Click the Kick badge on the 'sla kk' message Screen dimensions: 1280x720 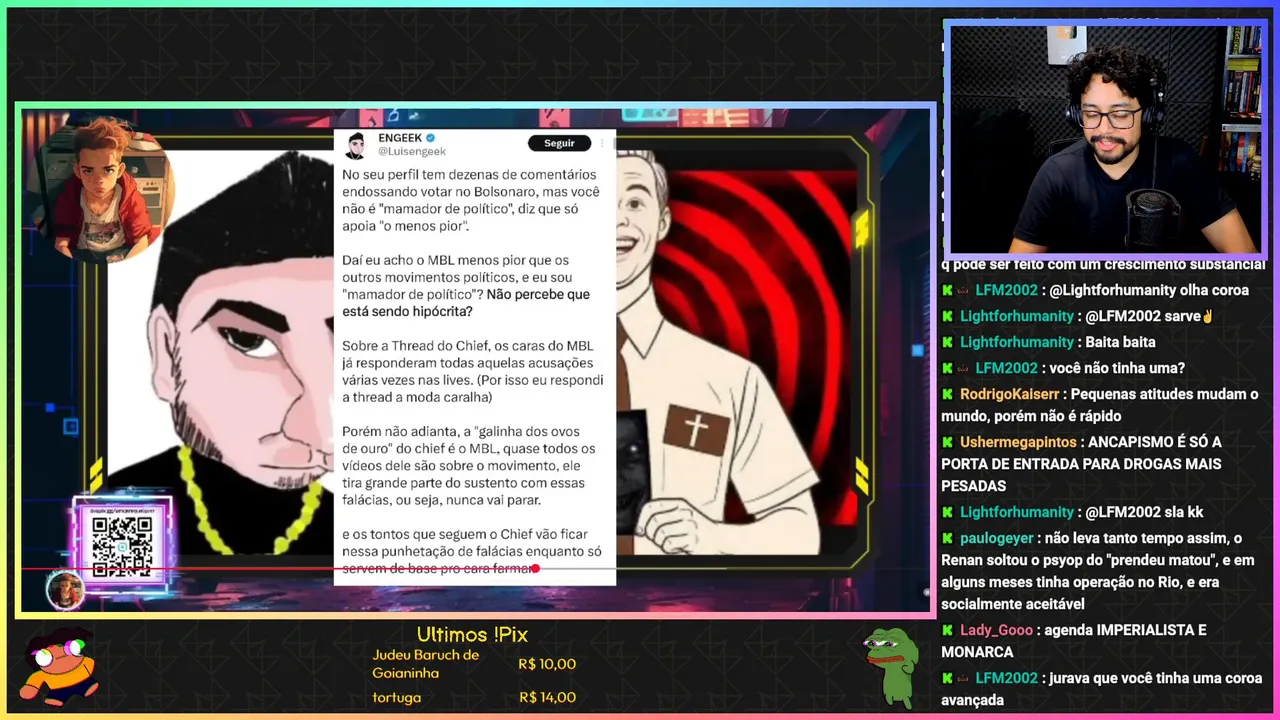coord(947,512)
